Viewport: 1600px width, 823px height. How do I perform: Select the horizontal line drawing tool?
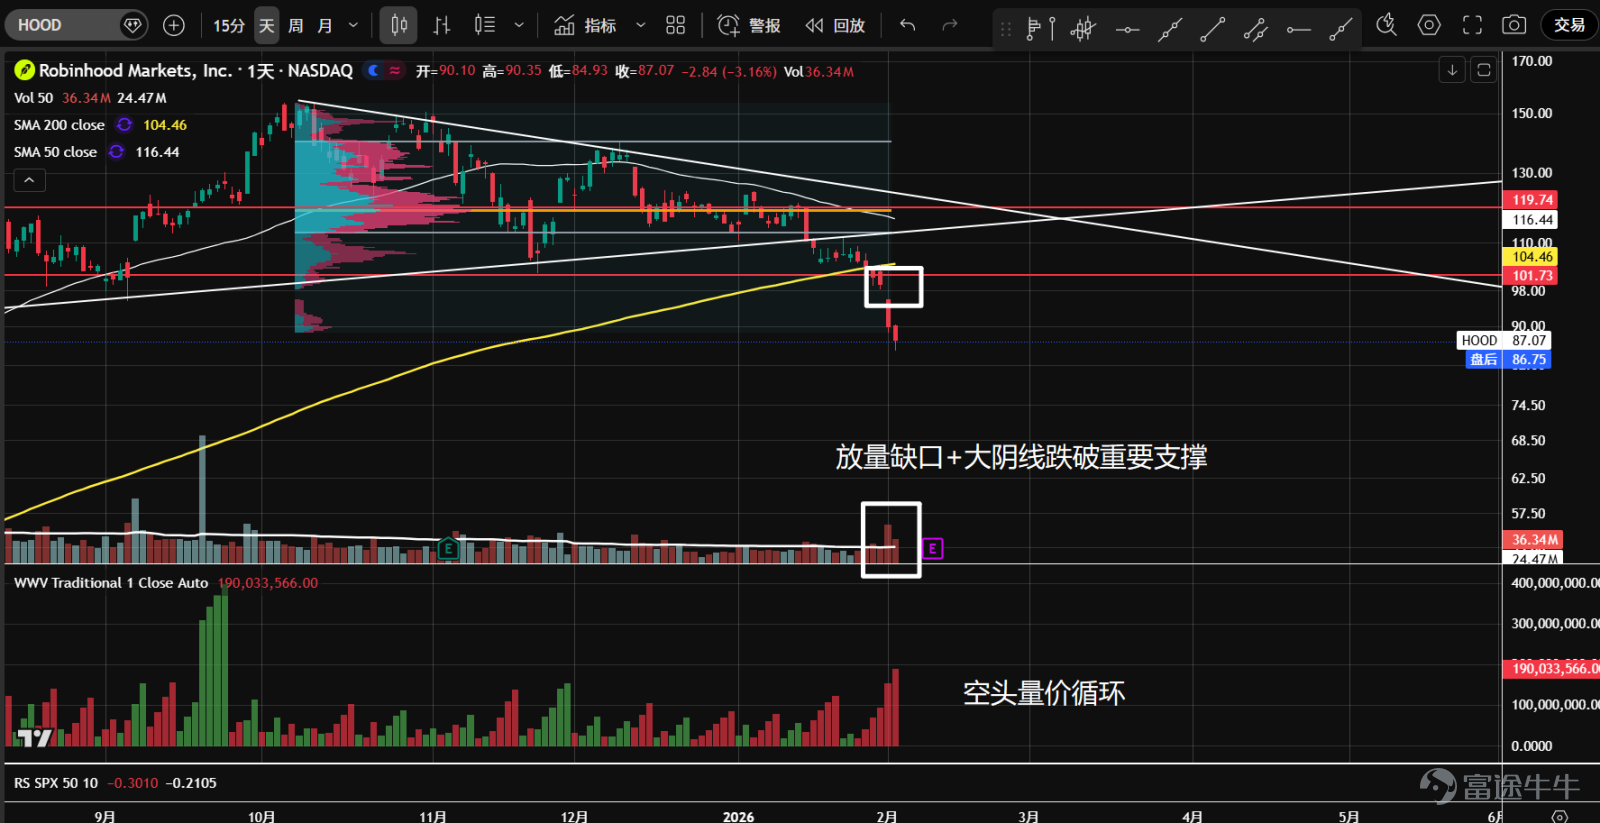pos(1127,30)
